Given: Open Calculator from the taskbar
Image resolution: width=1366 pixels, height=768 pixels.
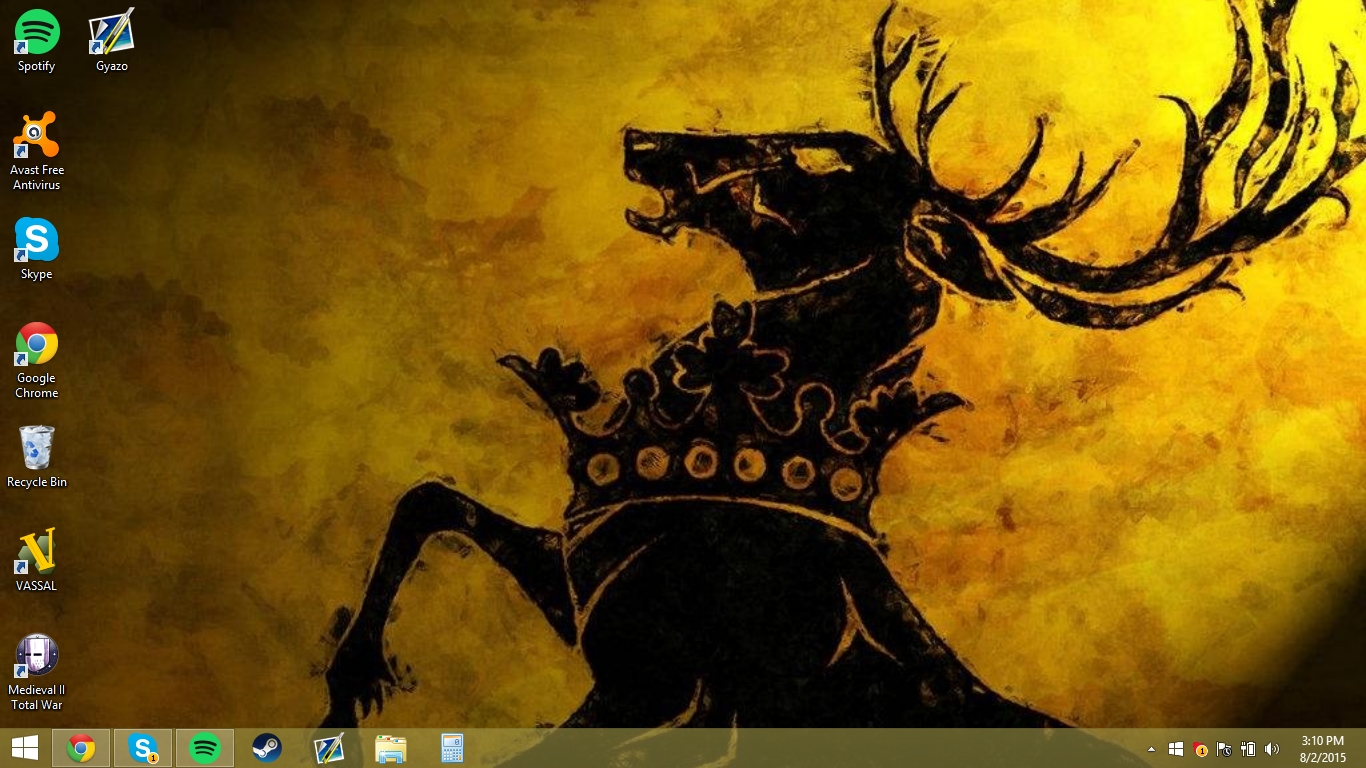Looking at the screenshot, I should click(453, 748).
